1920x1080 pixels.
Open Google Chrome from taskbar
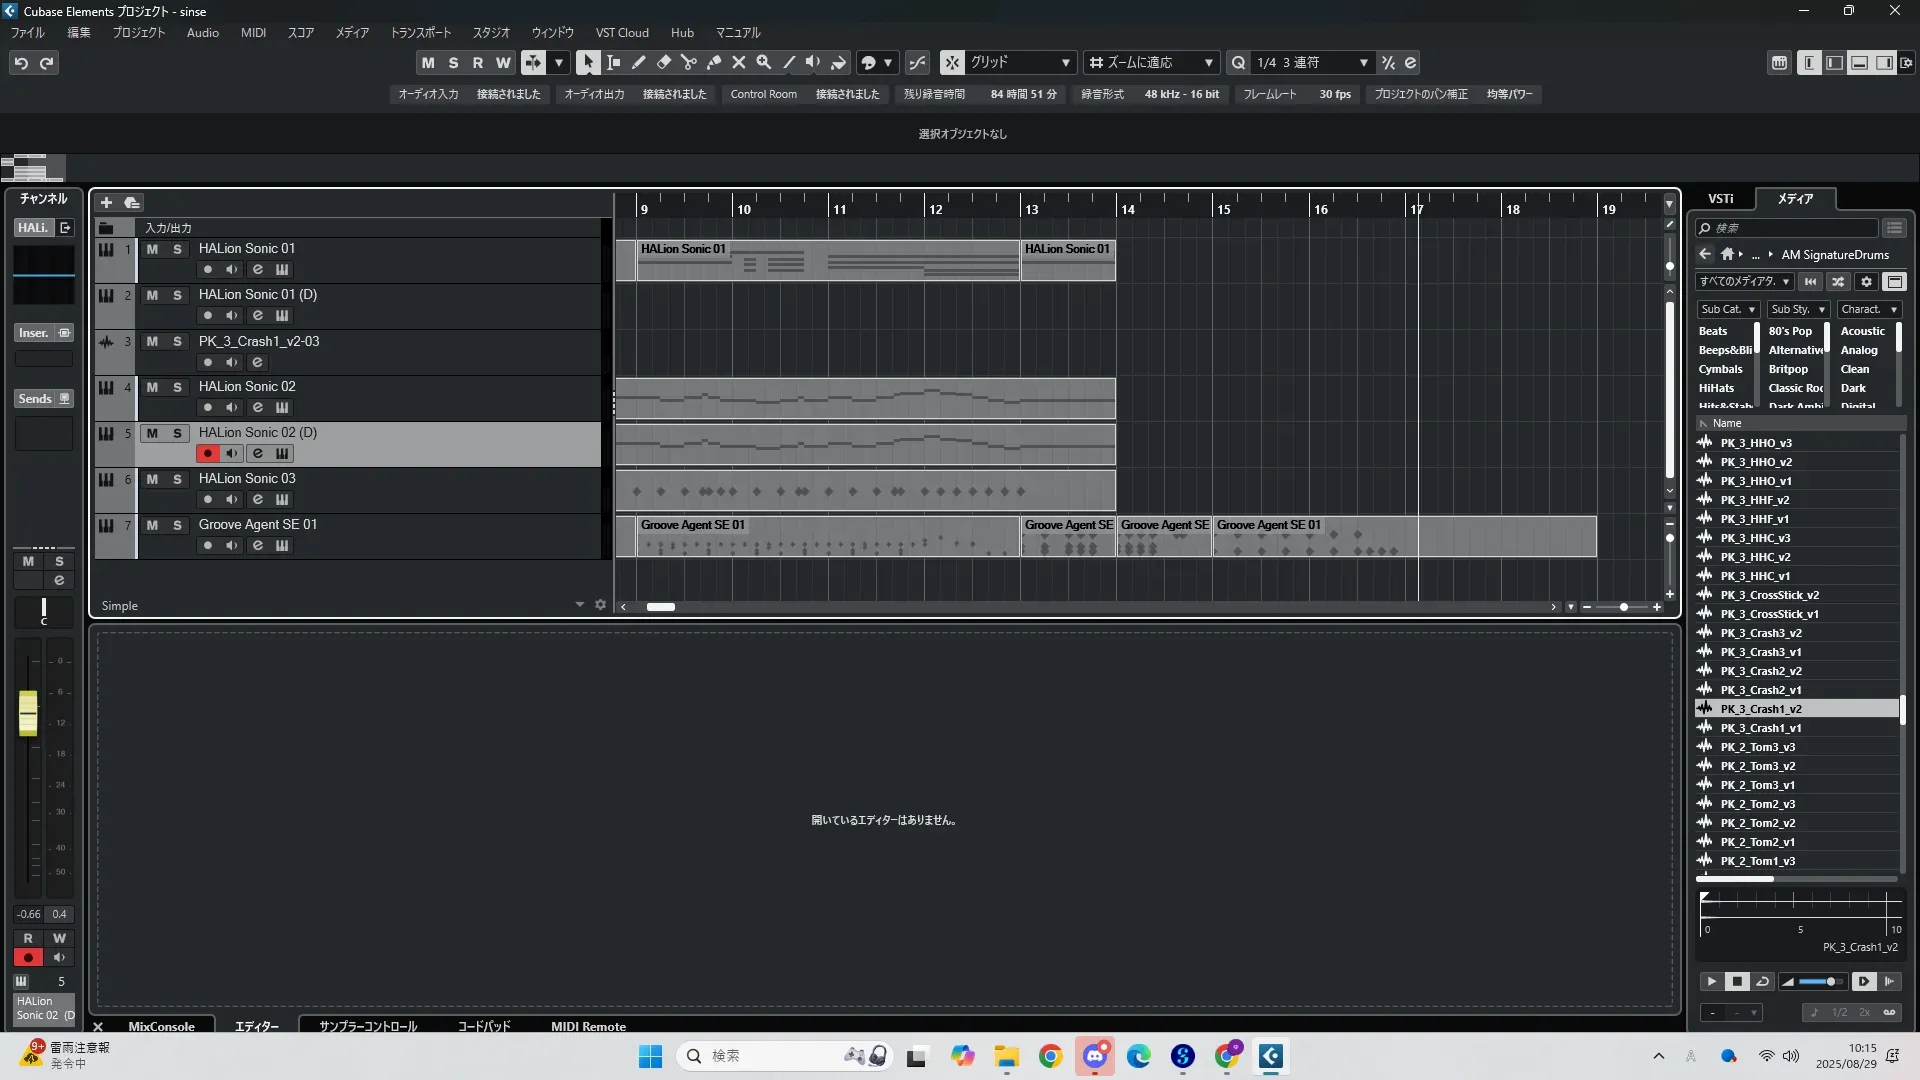1050,1056
